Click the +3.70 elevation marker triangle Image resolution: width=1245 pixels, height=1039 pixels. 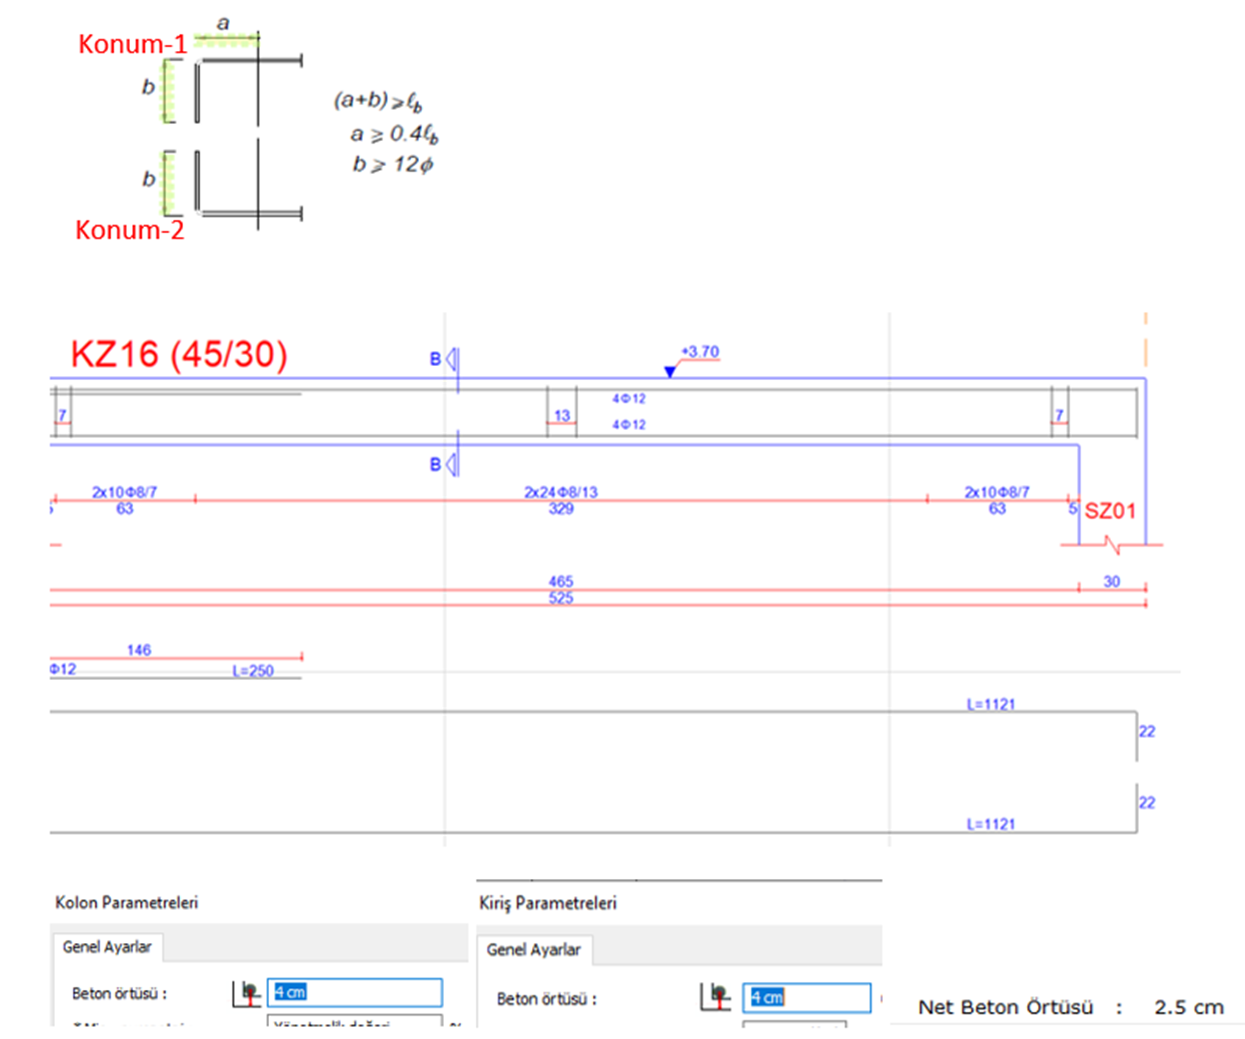[x=670, y=372]
